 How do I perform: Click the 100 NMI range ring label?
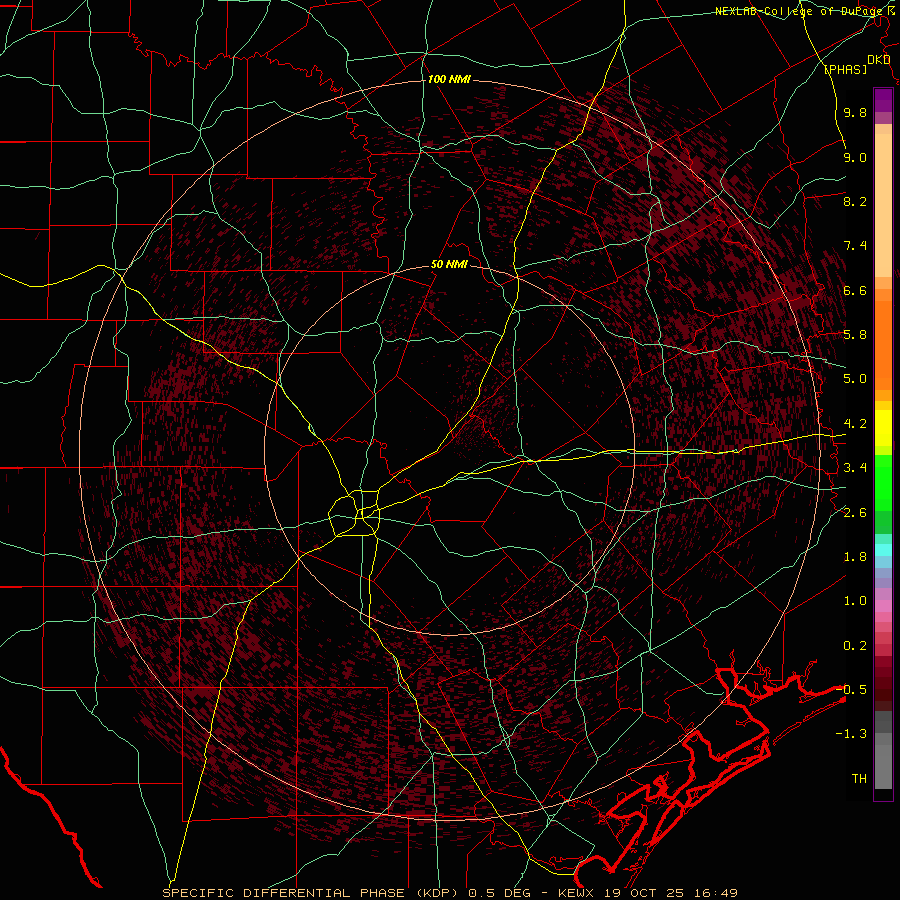coord(449,79)
